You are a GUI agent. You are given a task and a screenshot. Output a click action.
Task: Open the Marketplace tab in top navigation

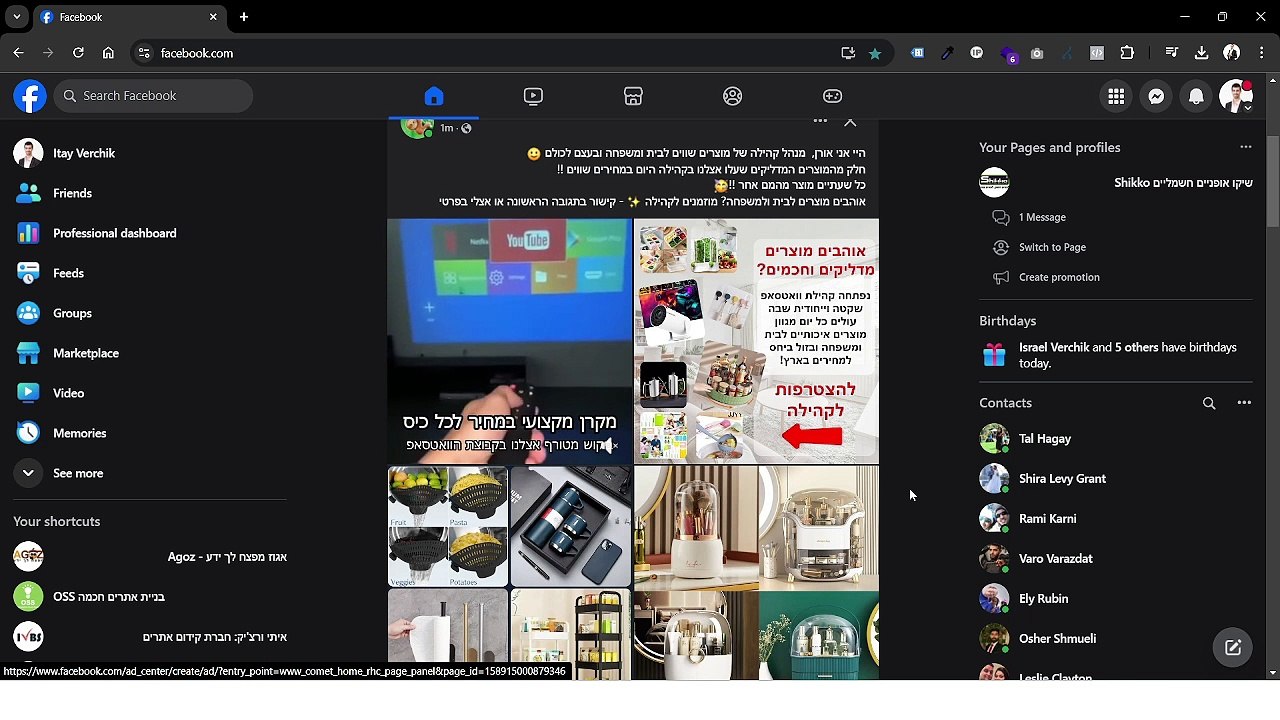(633, 96)
